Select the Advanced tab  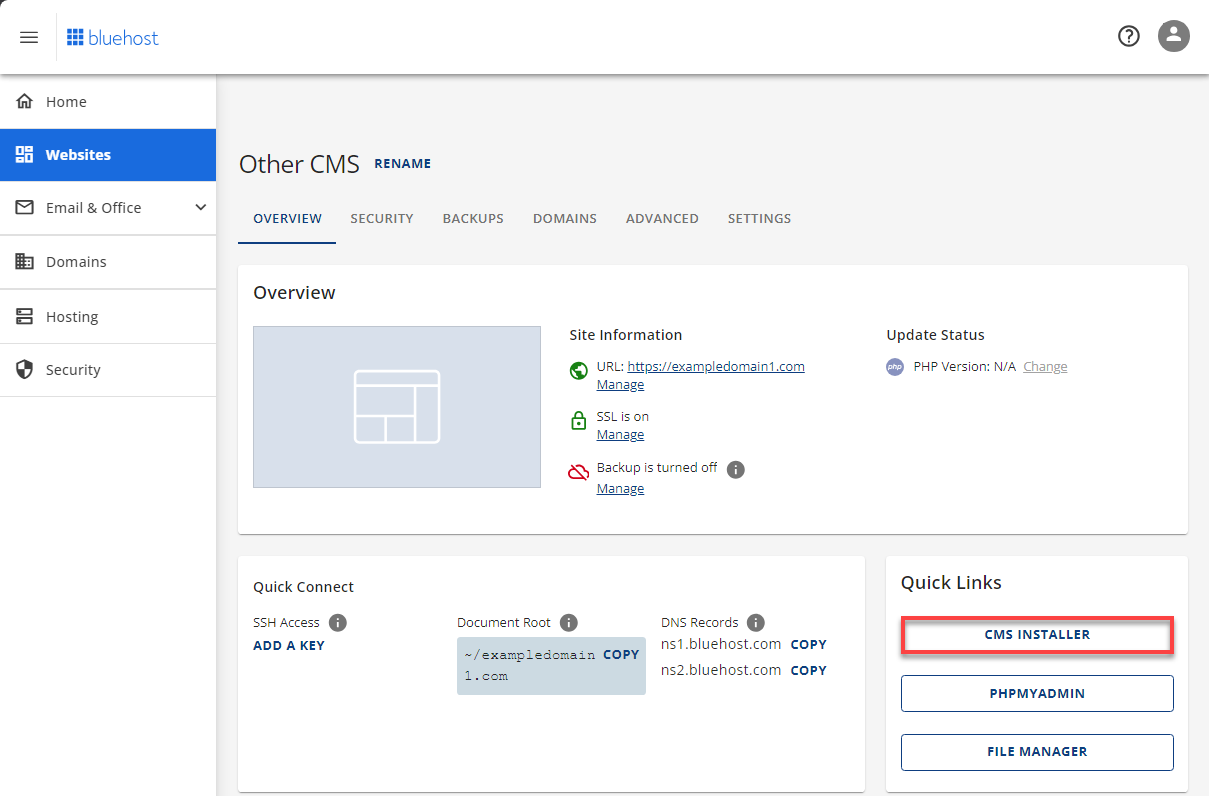click(662, 218)
